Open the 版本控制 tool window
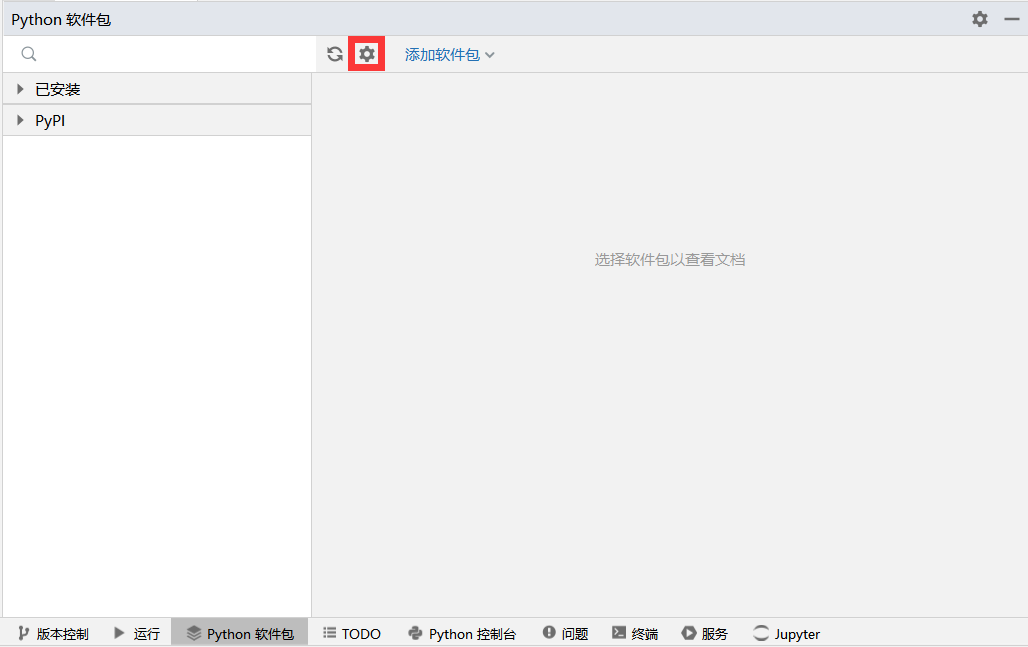Viewport: 1028px width, 647px height. click(53, 633)
